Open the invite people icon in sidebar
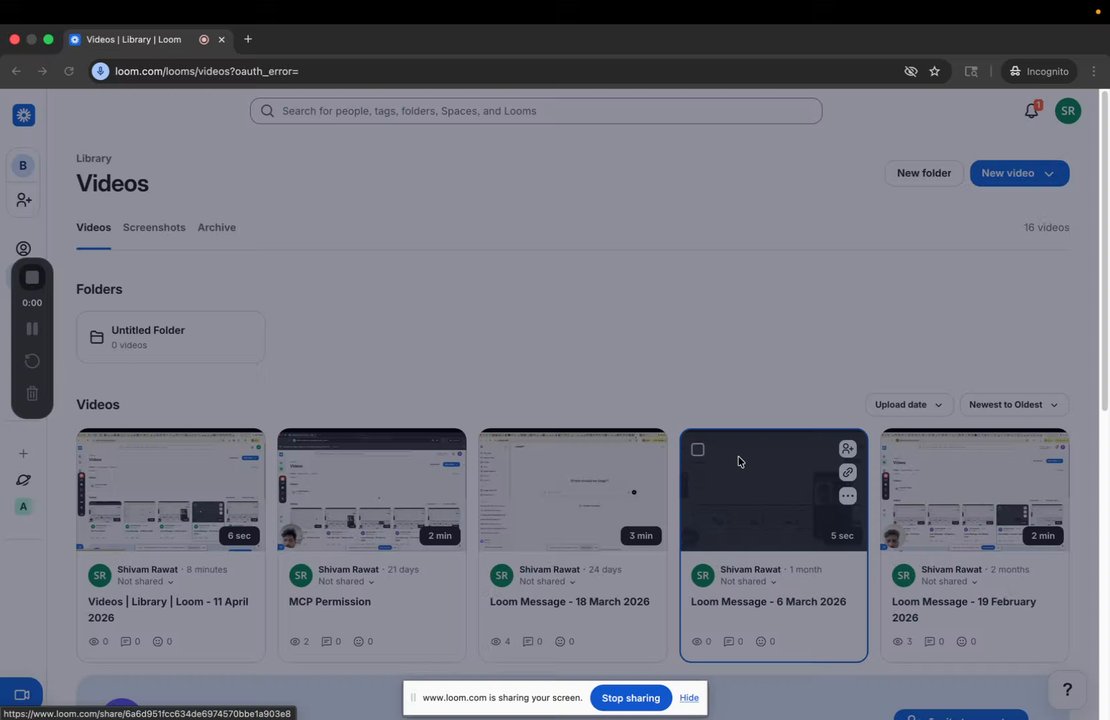Screen dimensions: 1110x720 pos(23,200)
